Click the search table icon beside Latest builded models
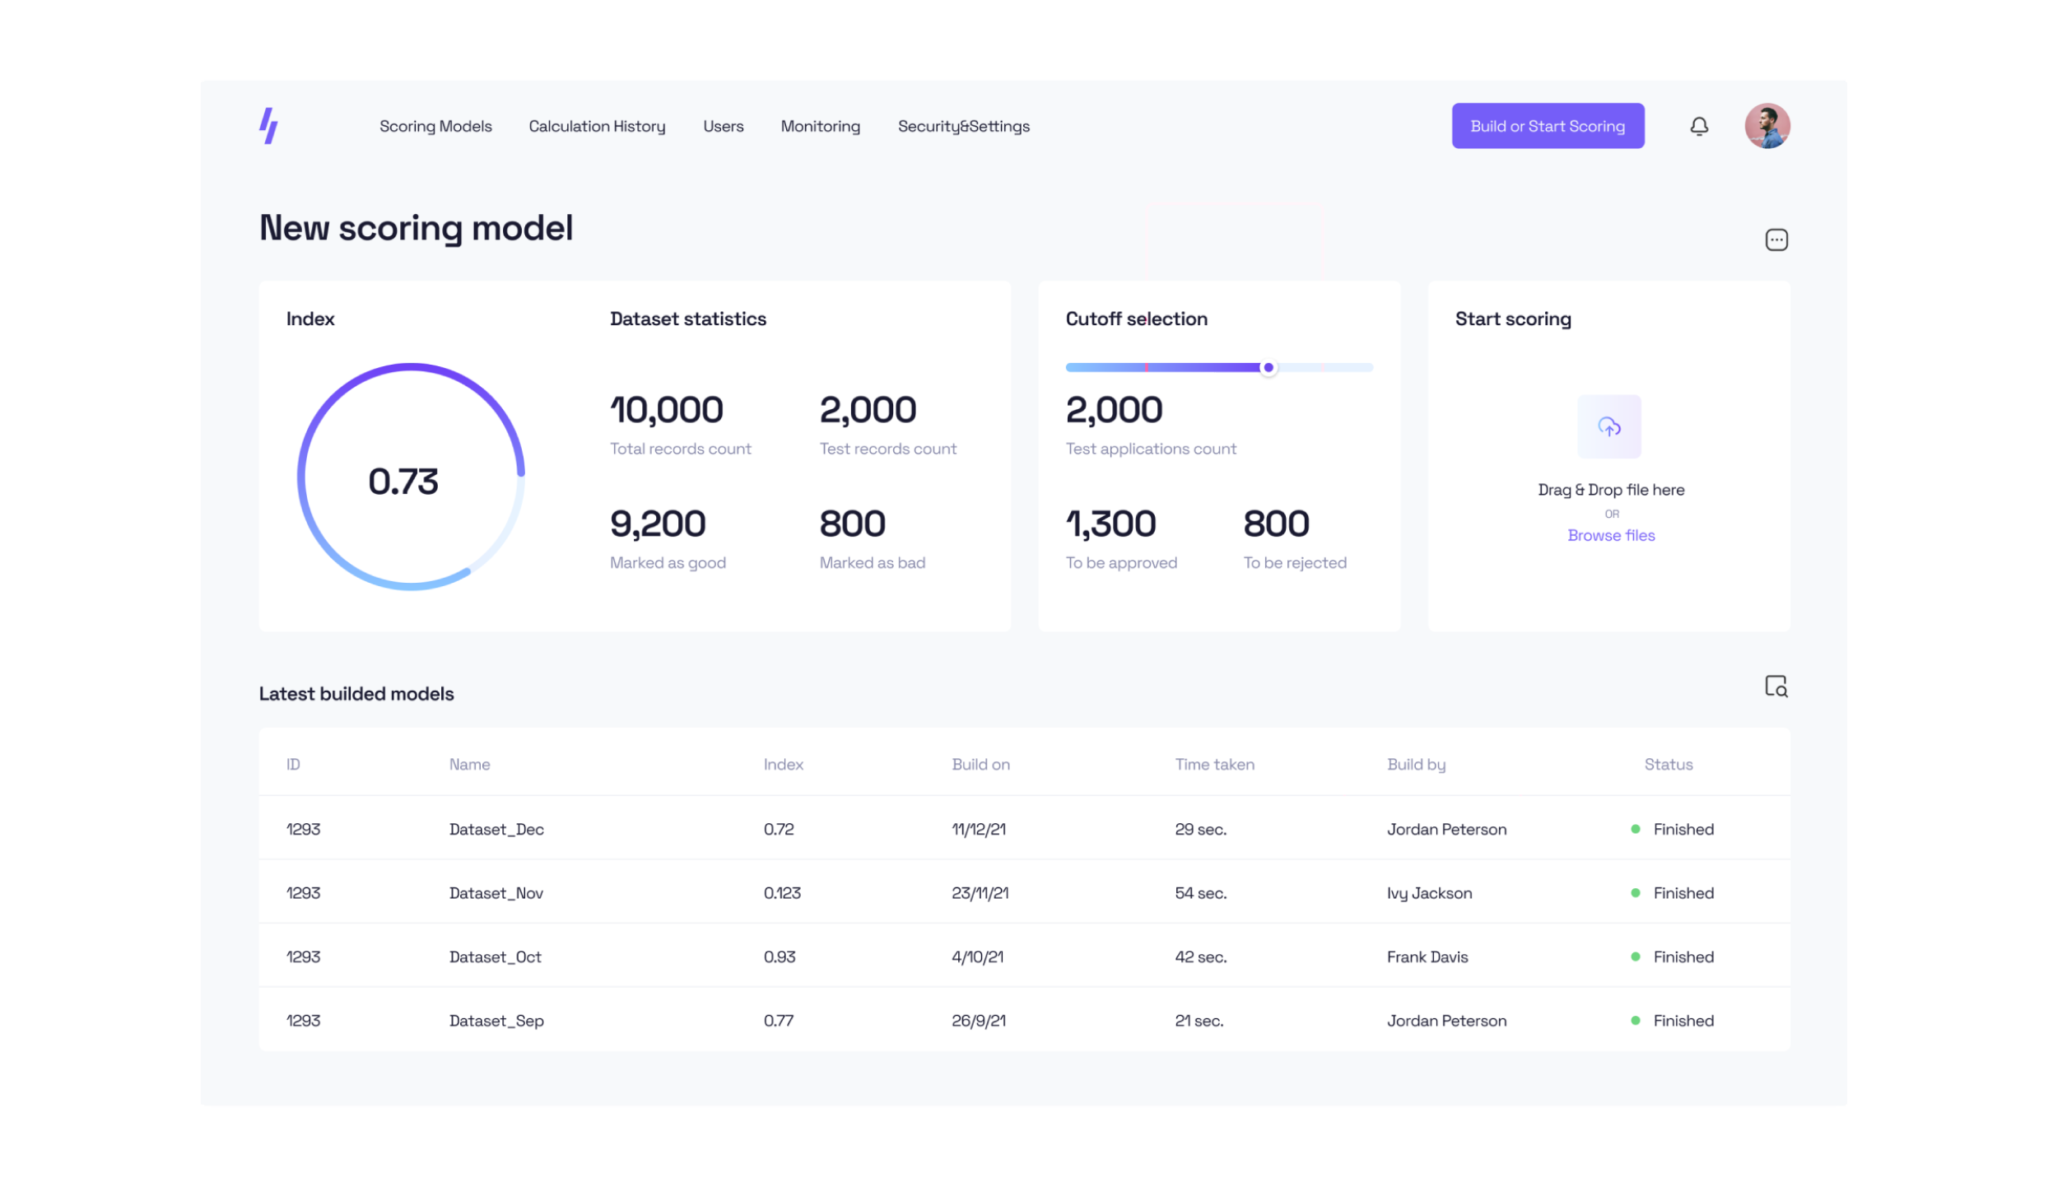 [1776, 686]
